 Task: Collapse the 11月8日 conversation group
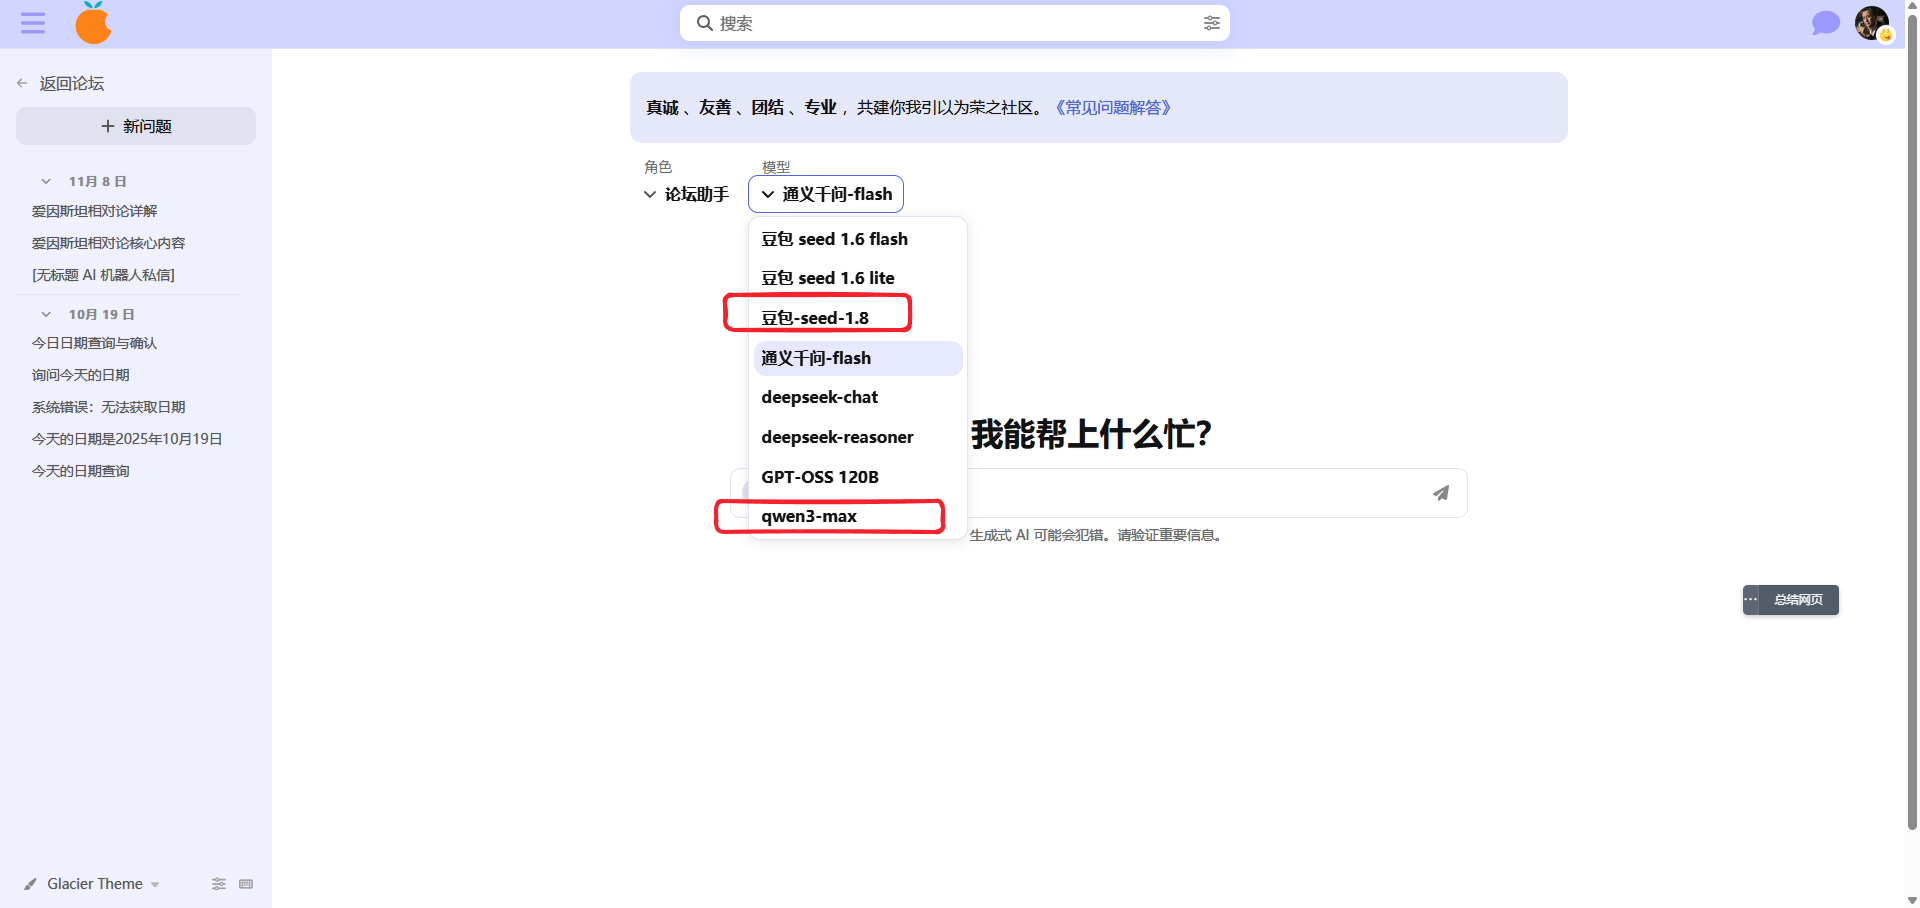tap(46, 182)
